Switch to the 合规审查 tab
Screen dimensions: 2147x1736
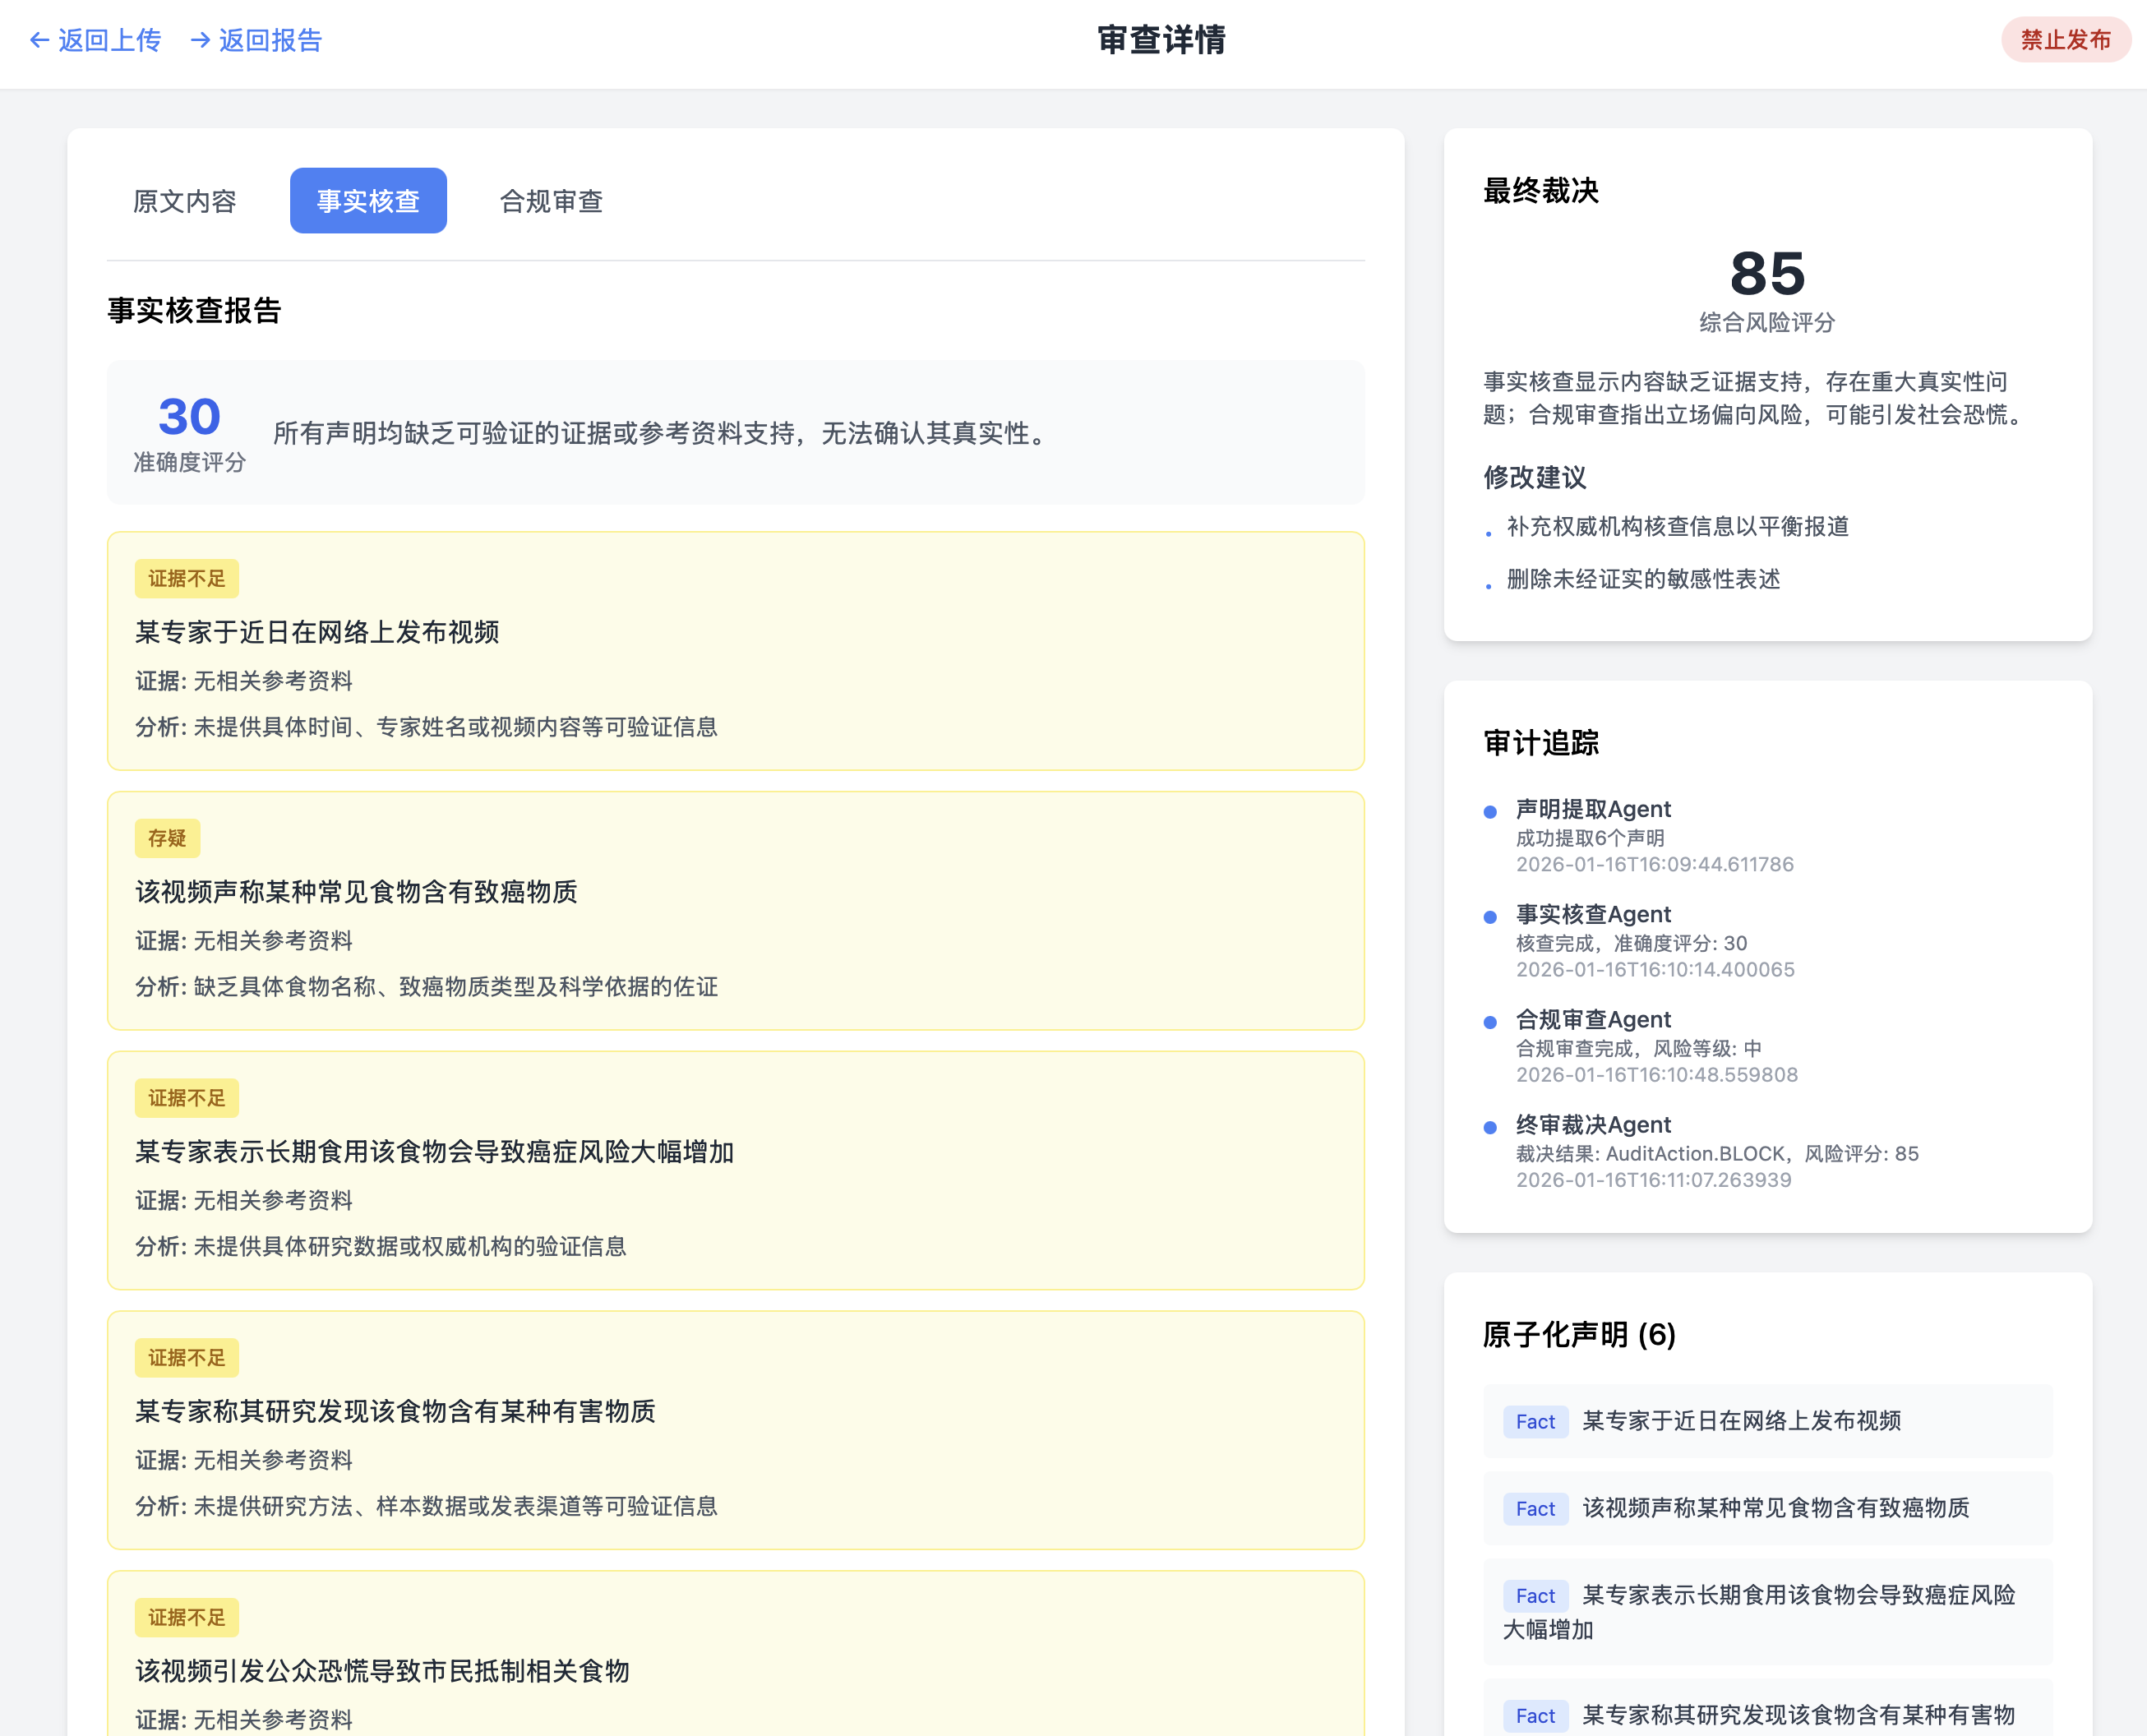click(551, 201)
